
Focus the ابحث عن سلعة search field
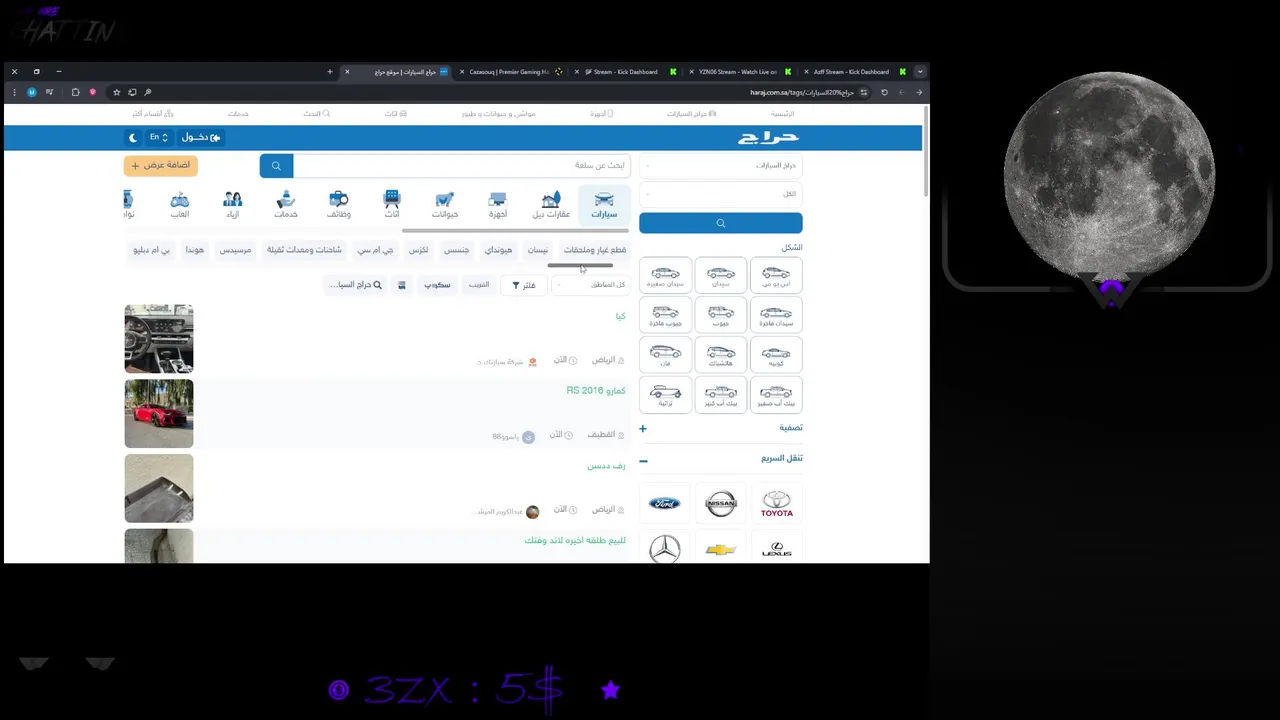click(461, 166)
